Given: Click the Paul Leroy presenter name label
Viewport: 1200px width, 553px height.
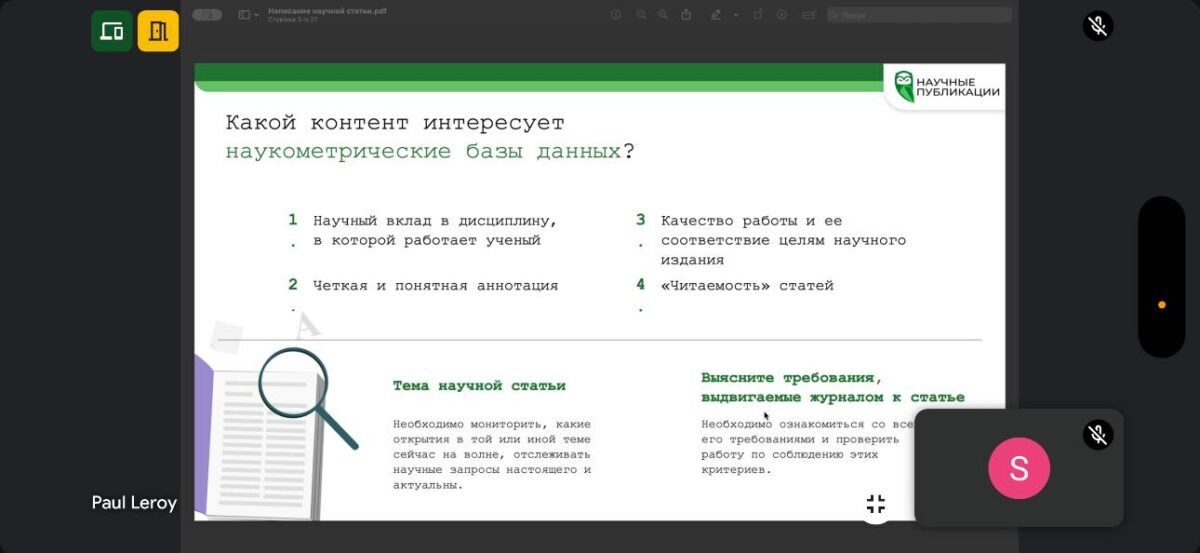Looking at the screenshot, I should click(134, 503).
